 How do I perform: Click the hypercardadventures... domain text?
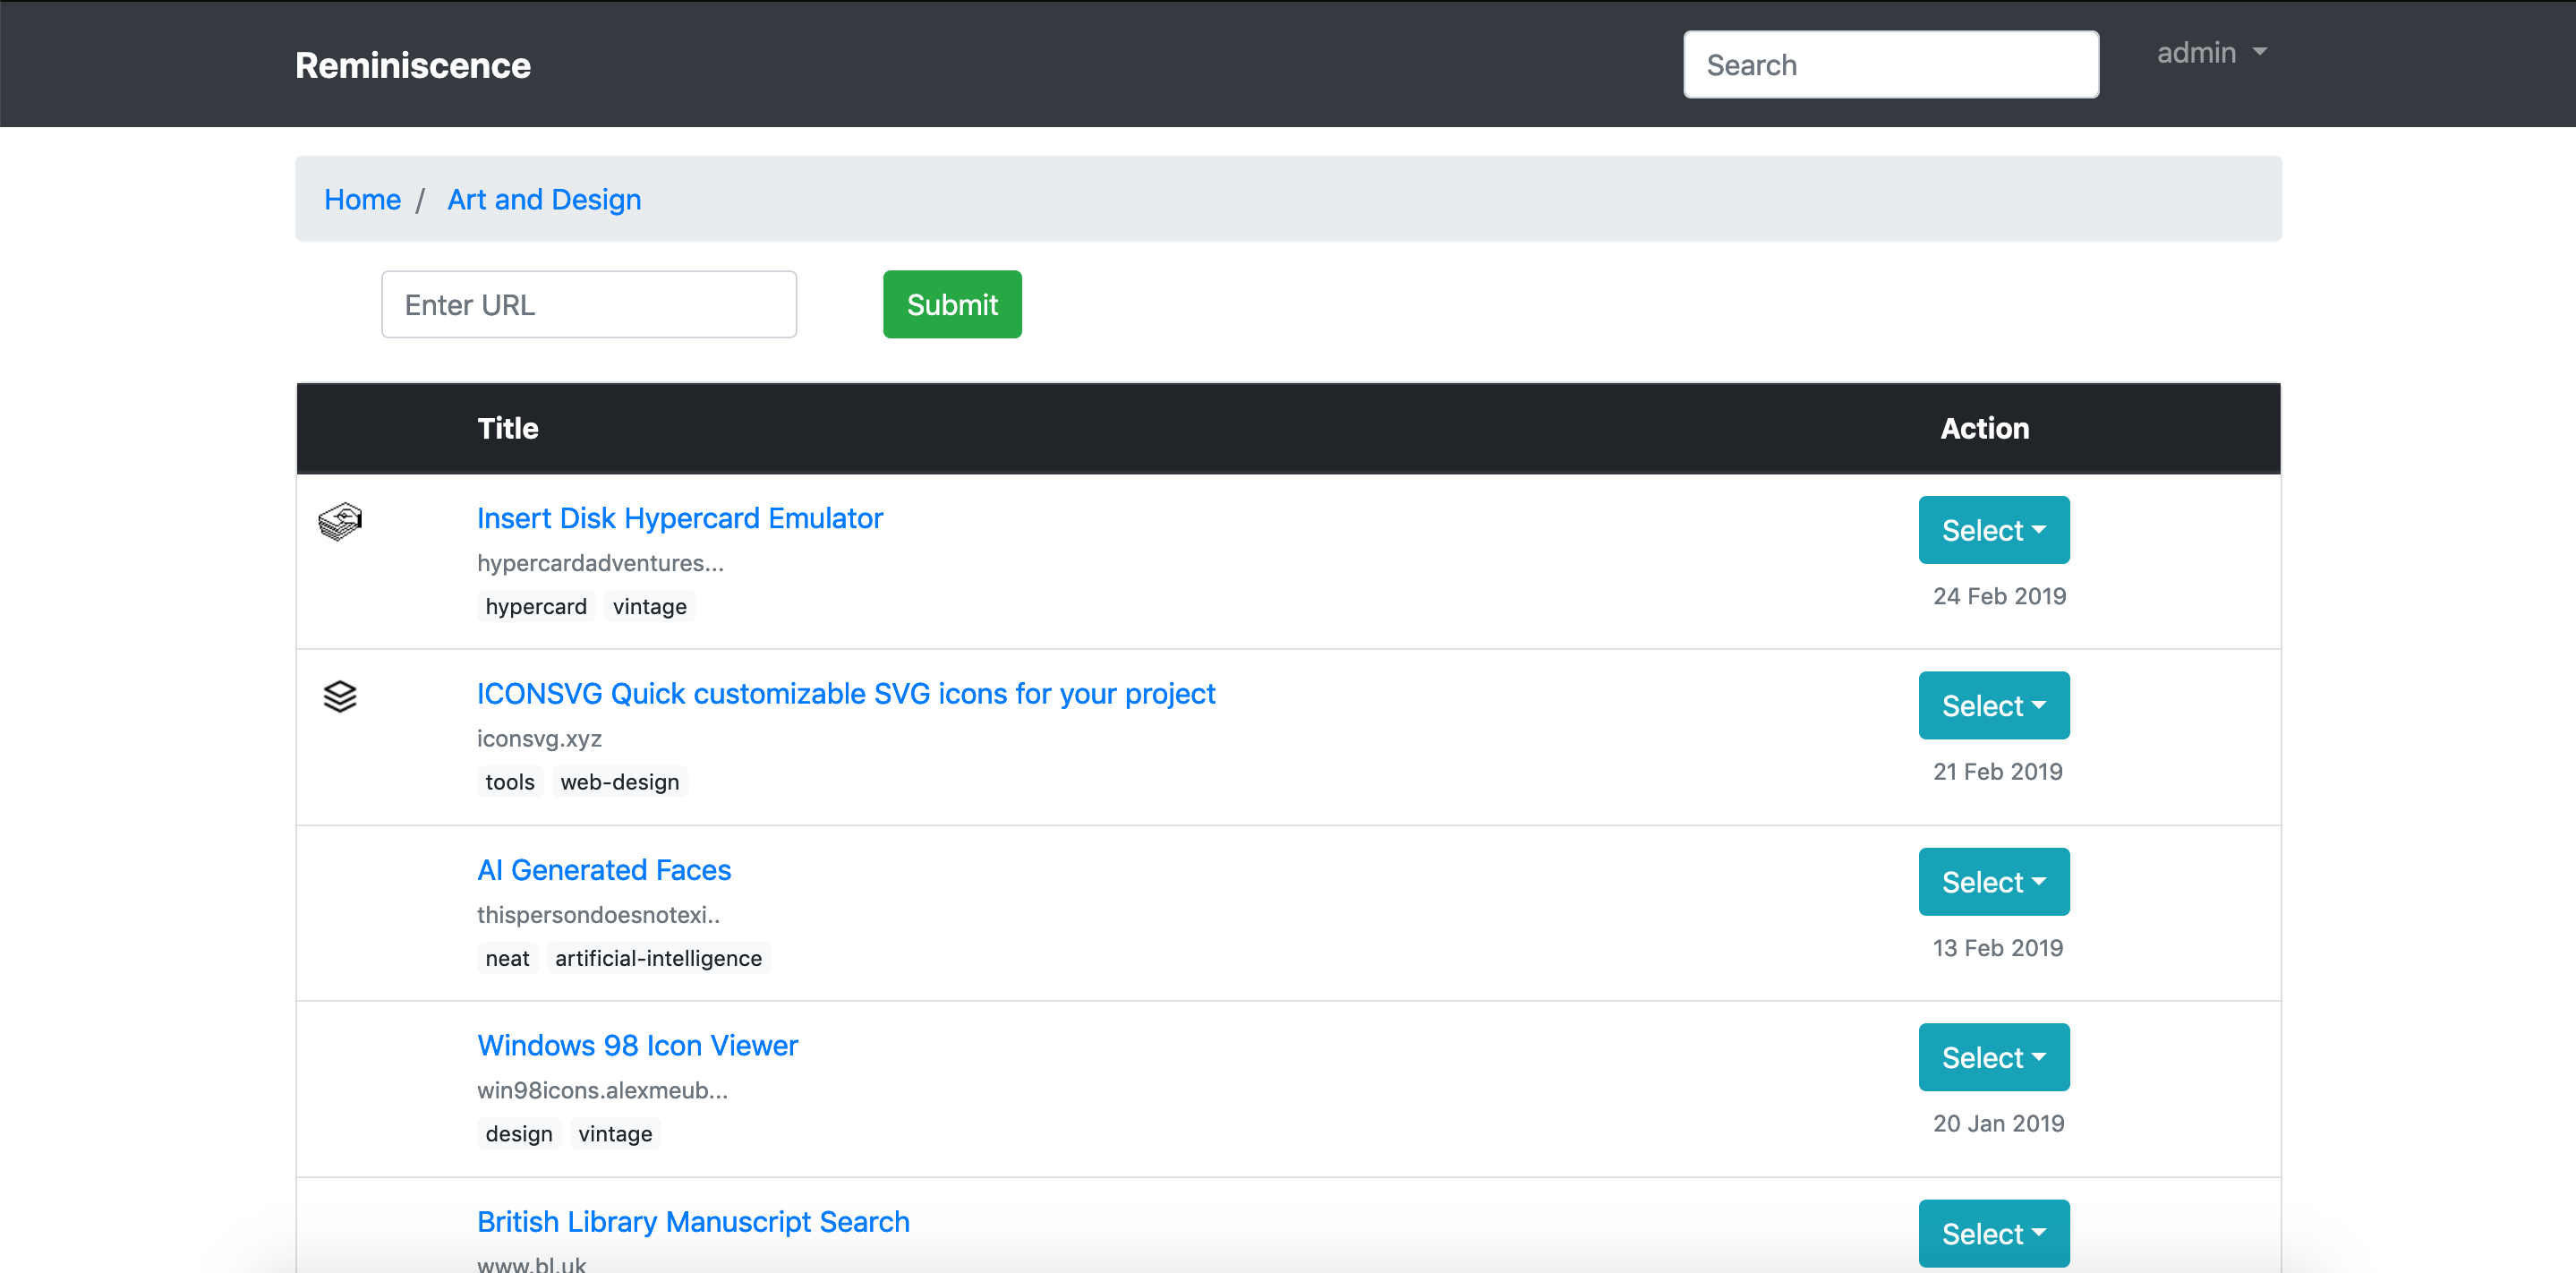pos(600,563)
